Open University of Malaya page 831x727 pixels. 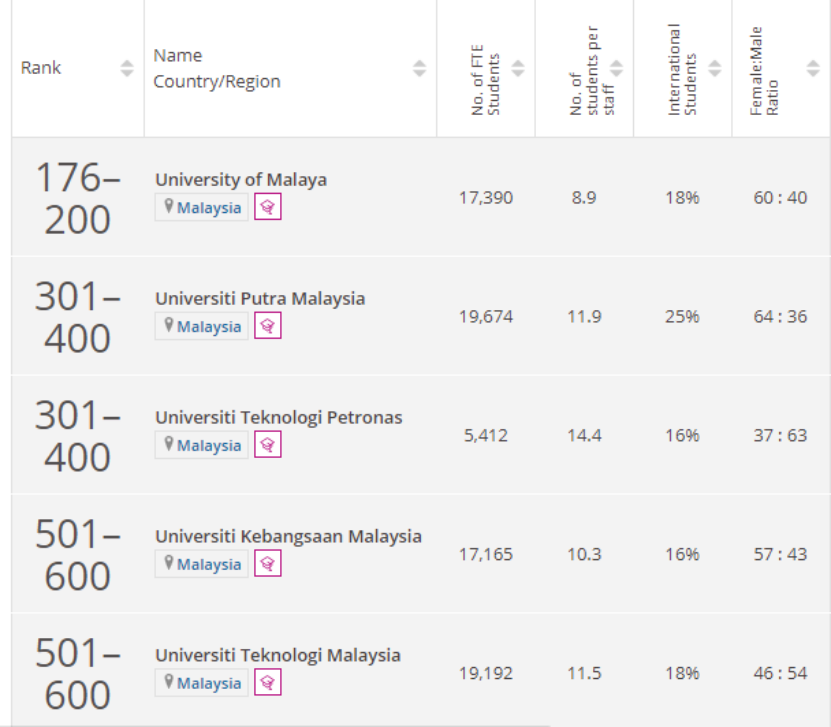pos(241,180)
